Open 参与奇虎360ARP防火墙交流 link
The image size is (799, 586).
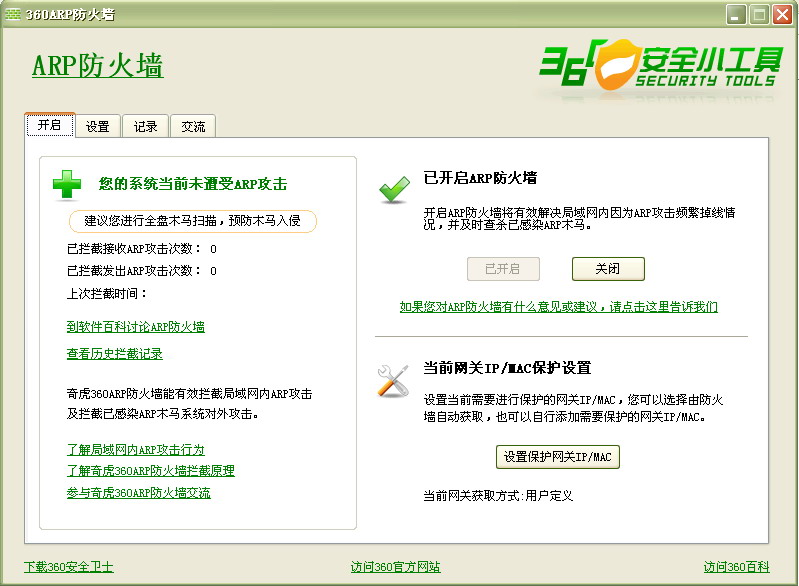tap(139, 493)
